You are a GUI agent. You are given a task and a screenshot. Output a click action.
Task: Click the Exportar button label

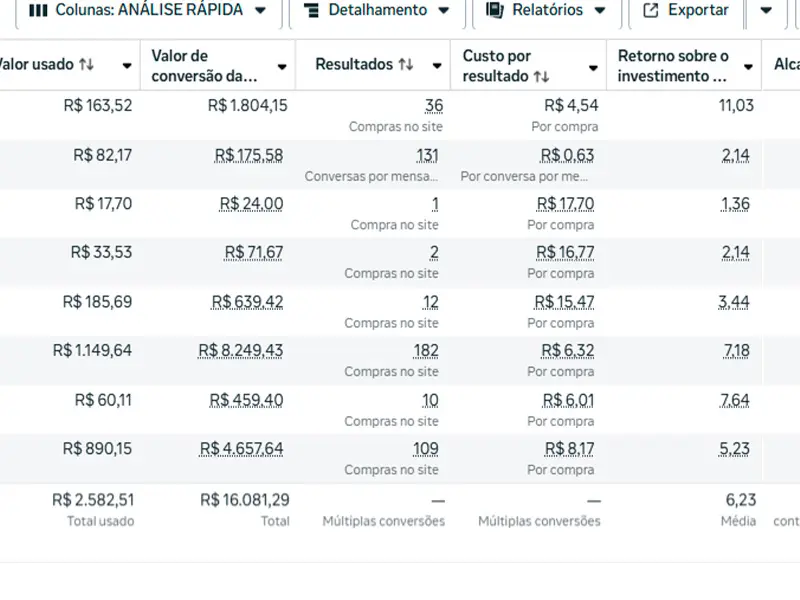click(x=698, y=10)
